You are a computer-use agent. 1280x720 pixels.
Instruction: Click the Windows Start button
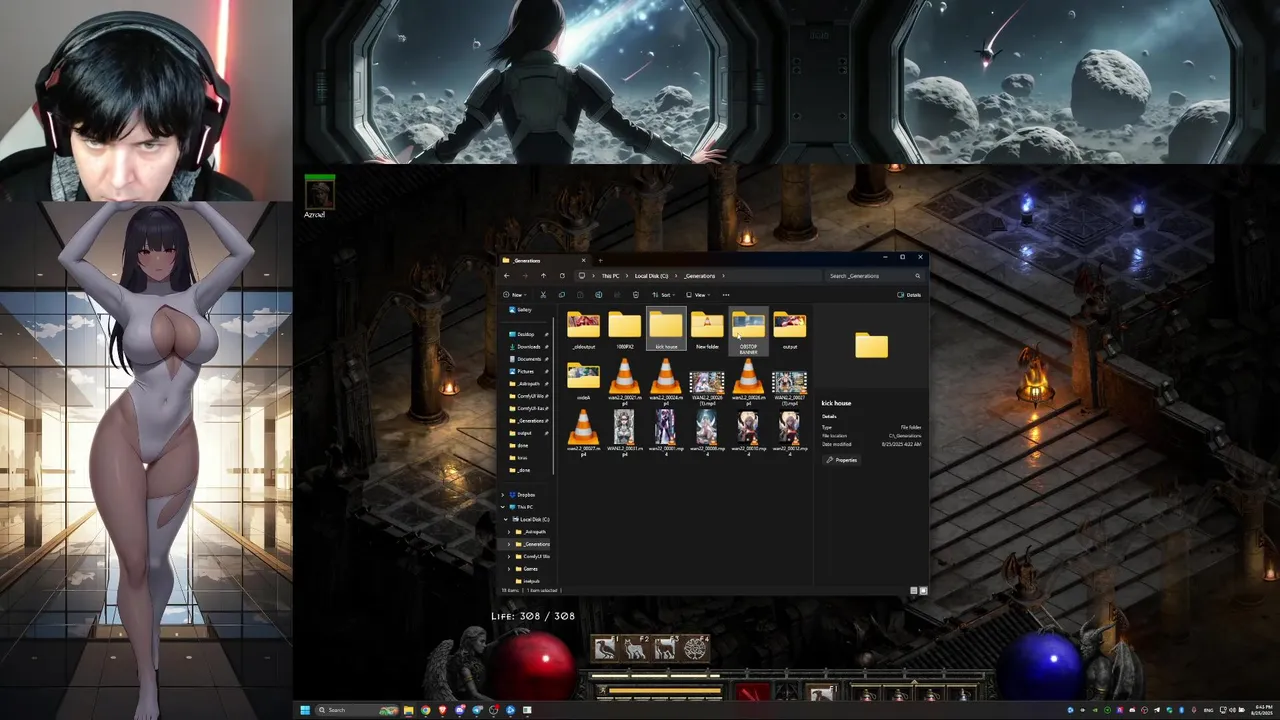coord(305,710)
